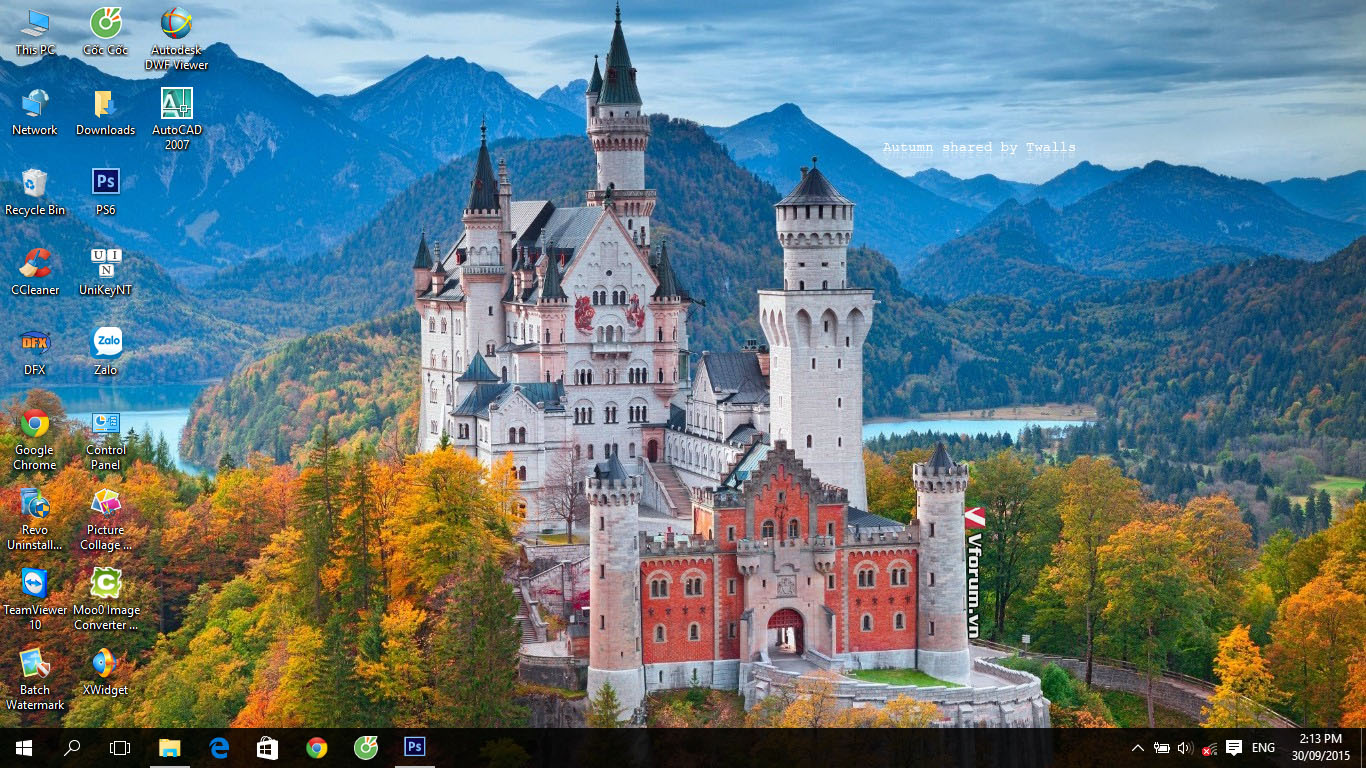
Task: Select the Google Chrome desktop shortcut
Action: [x=35, y=439]
